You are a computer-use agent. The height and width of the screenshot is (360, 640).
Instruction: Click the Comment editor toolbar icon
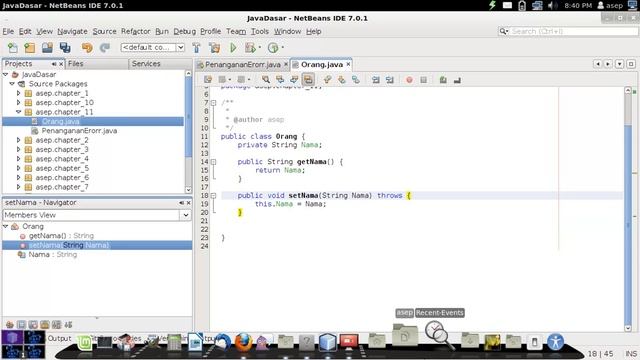tap(443, 80)
